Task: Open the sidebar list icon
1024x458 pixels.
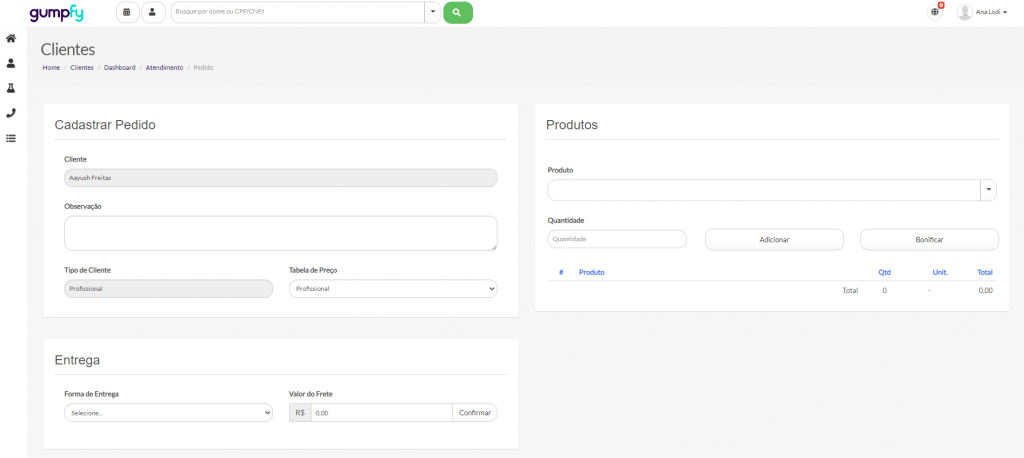Action: (x=11, y=138)
